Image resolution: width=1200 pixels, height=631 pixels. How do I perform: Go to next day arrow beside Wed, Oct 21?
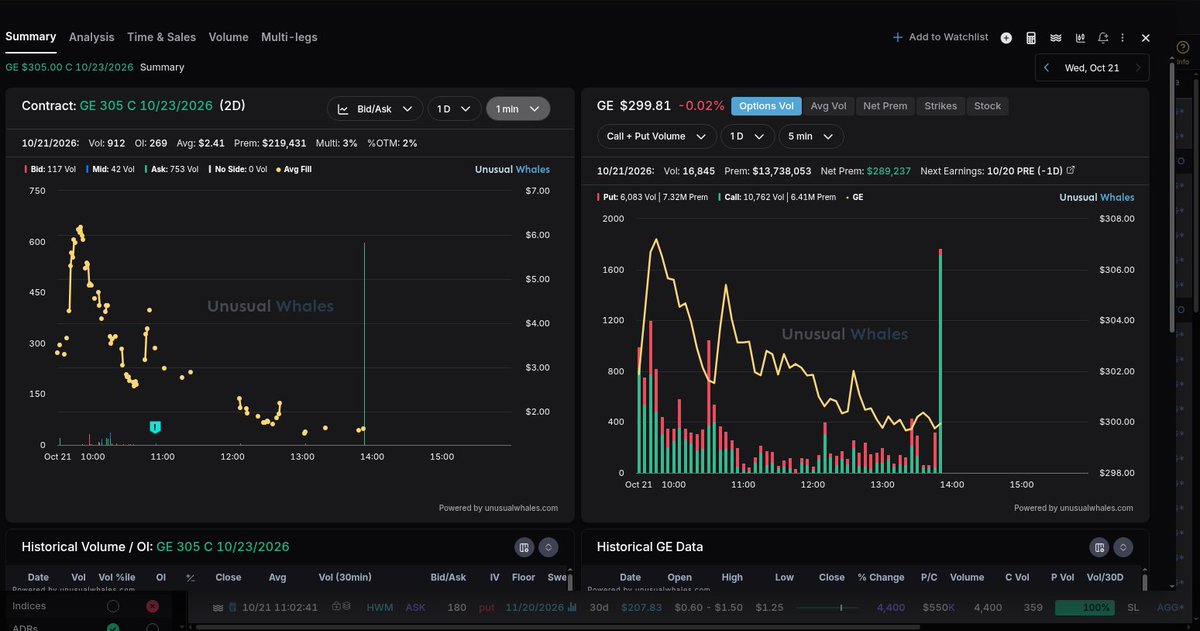pos(1138,68)
